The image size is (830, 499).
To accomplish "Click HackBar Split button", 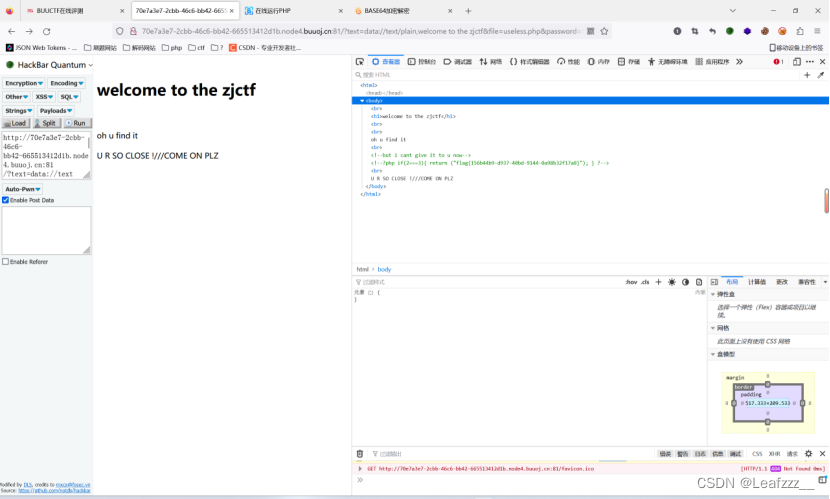I will coord(46,123).
